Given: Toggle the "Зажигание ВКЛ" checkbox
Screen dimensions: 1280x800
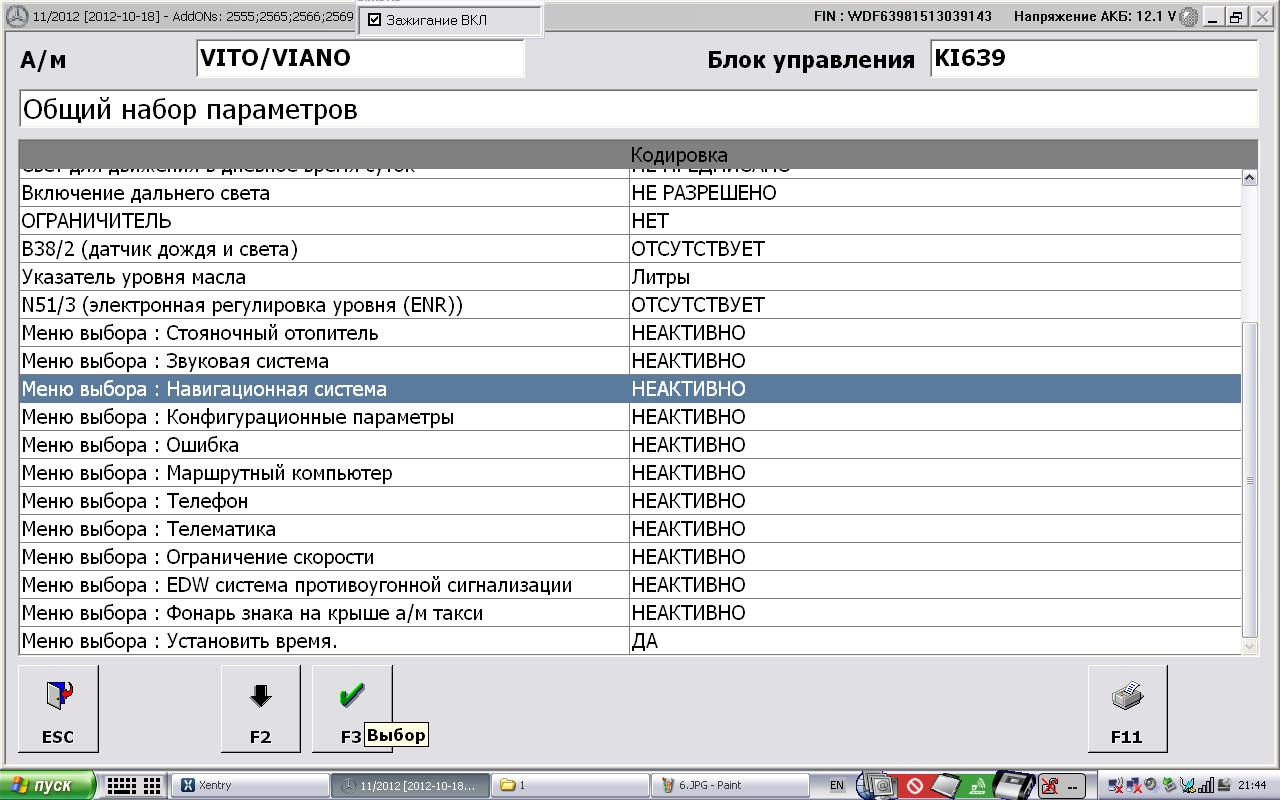Looking at the screenshot, I should 375,20.
